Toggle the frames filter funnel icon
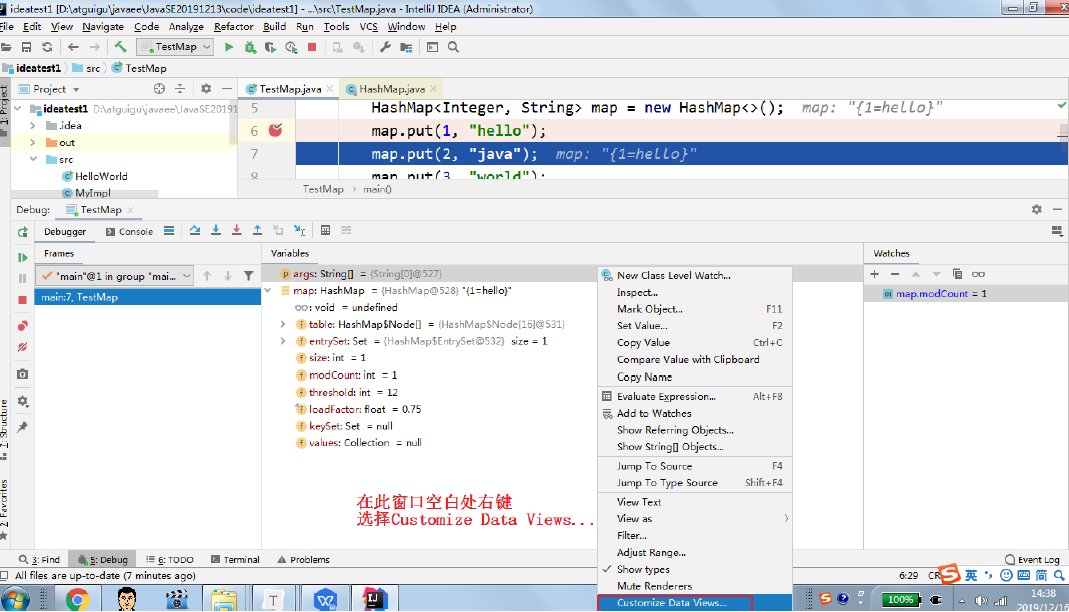 tap(249, 276)
